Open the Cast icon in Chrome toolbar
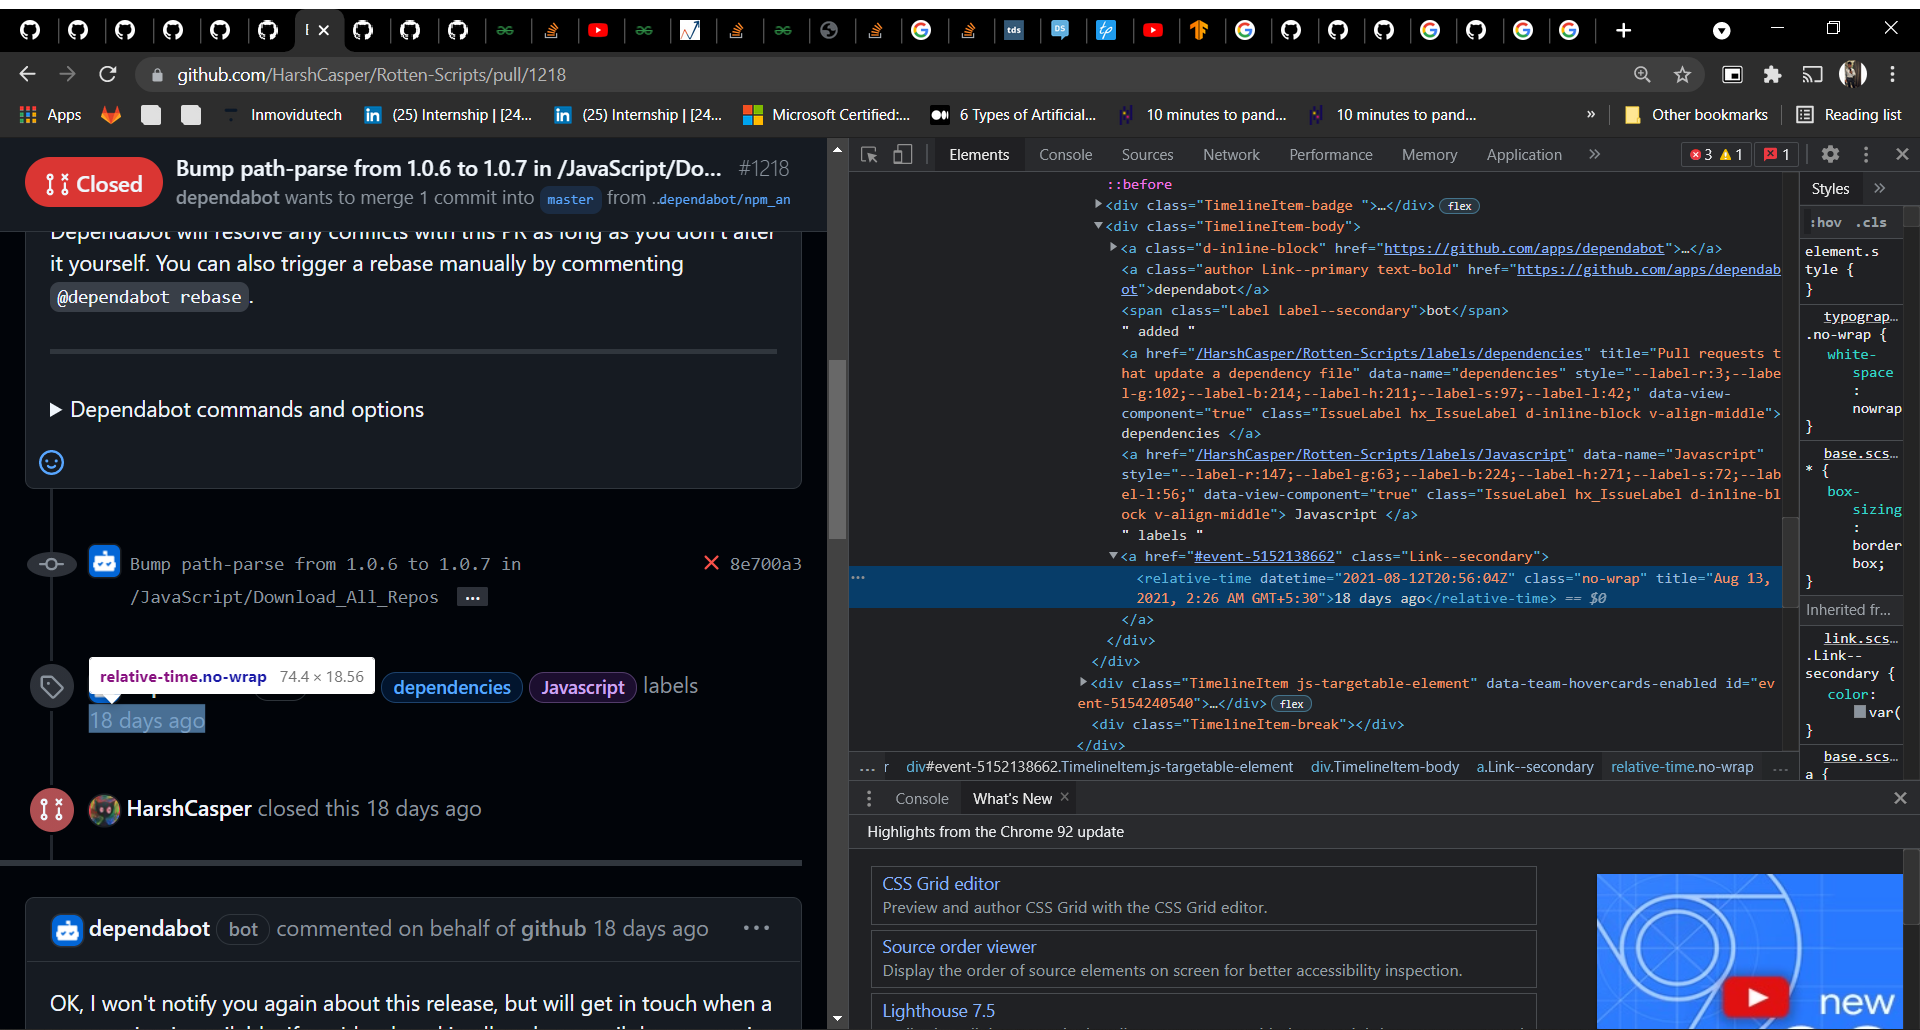The width and height of the screenshot is (1920, 1030). coord(1812,74)
